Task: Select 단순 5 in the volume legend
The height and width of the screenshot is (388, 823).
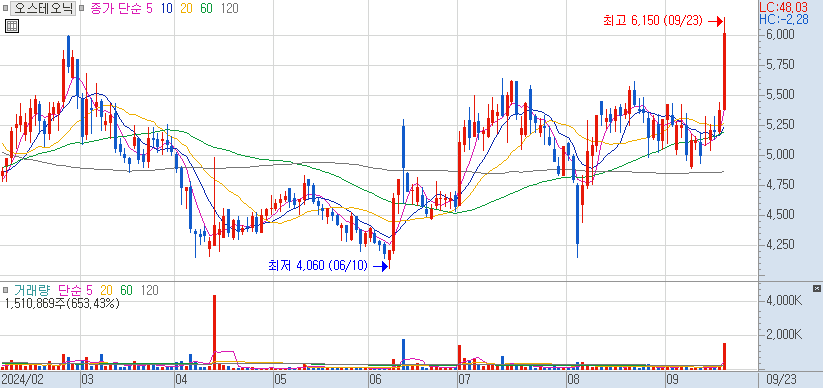Action: tap(75, 290)
